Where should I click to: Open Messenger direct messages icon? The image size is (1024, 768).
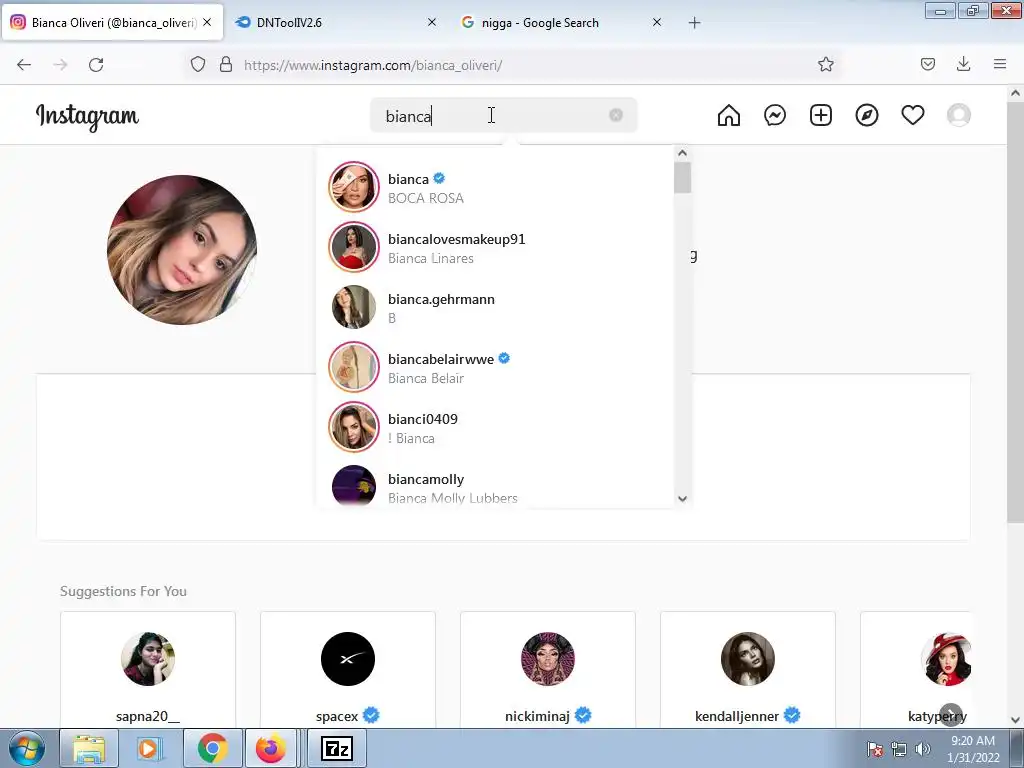tap(775, 116)
